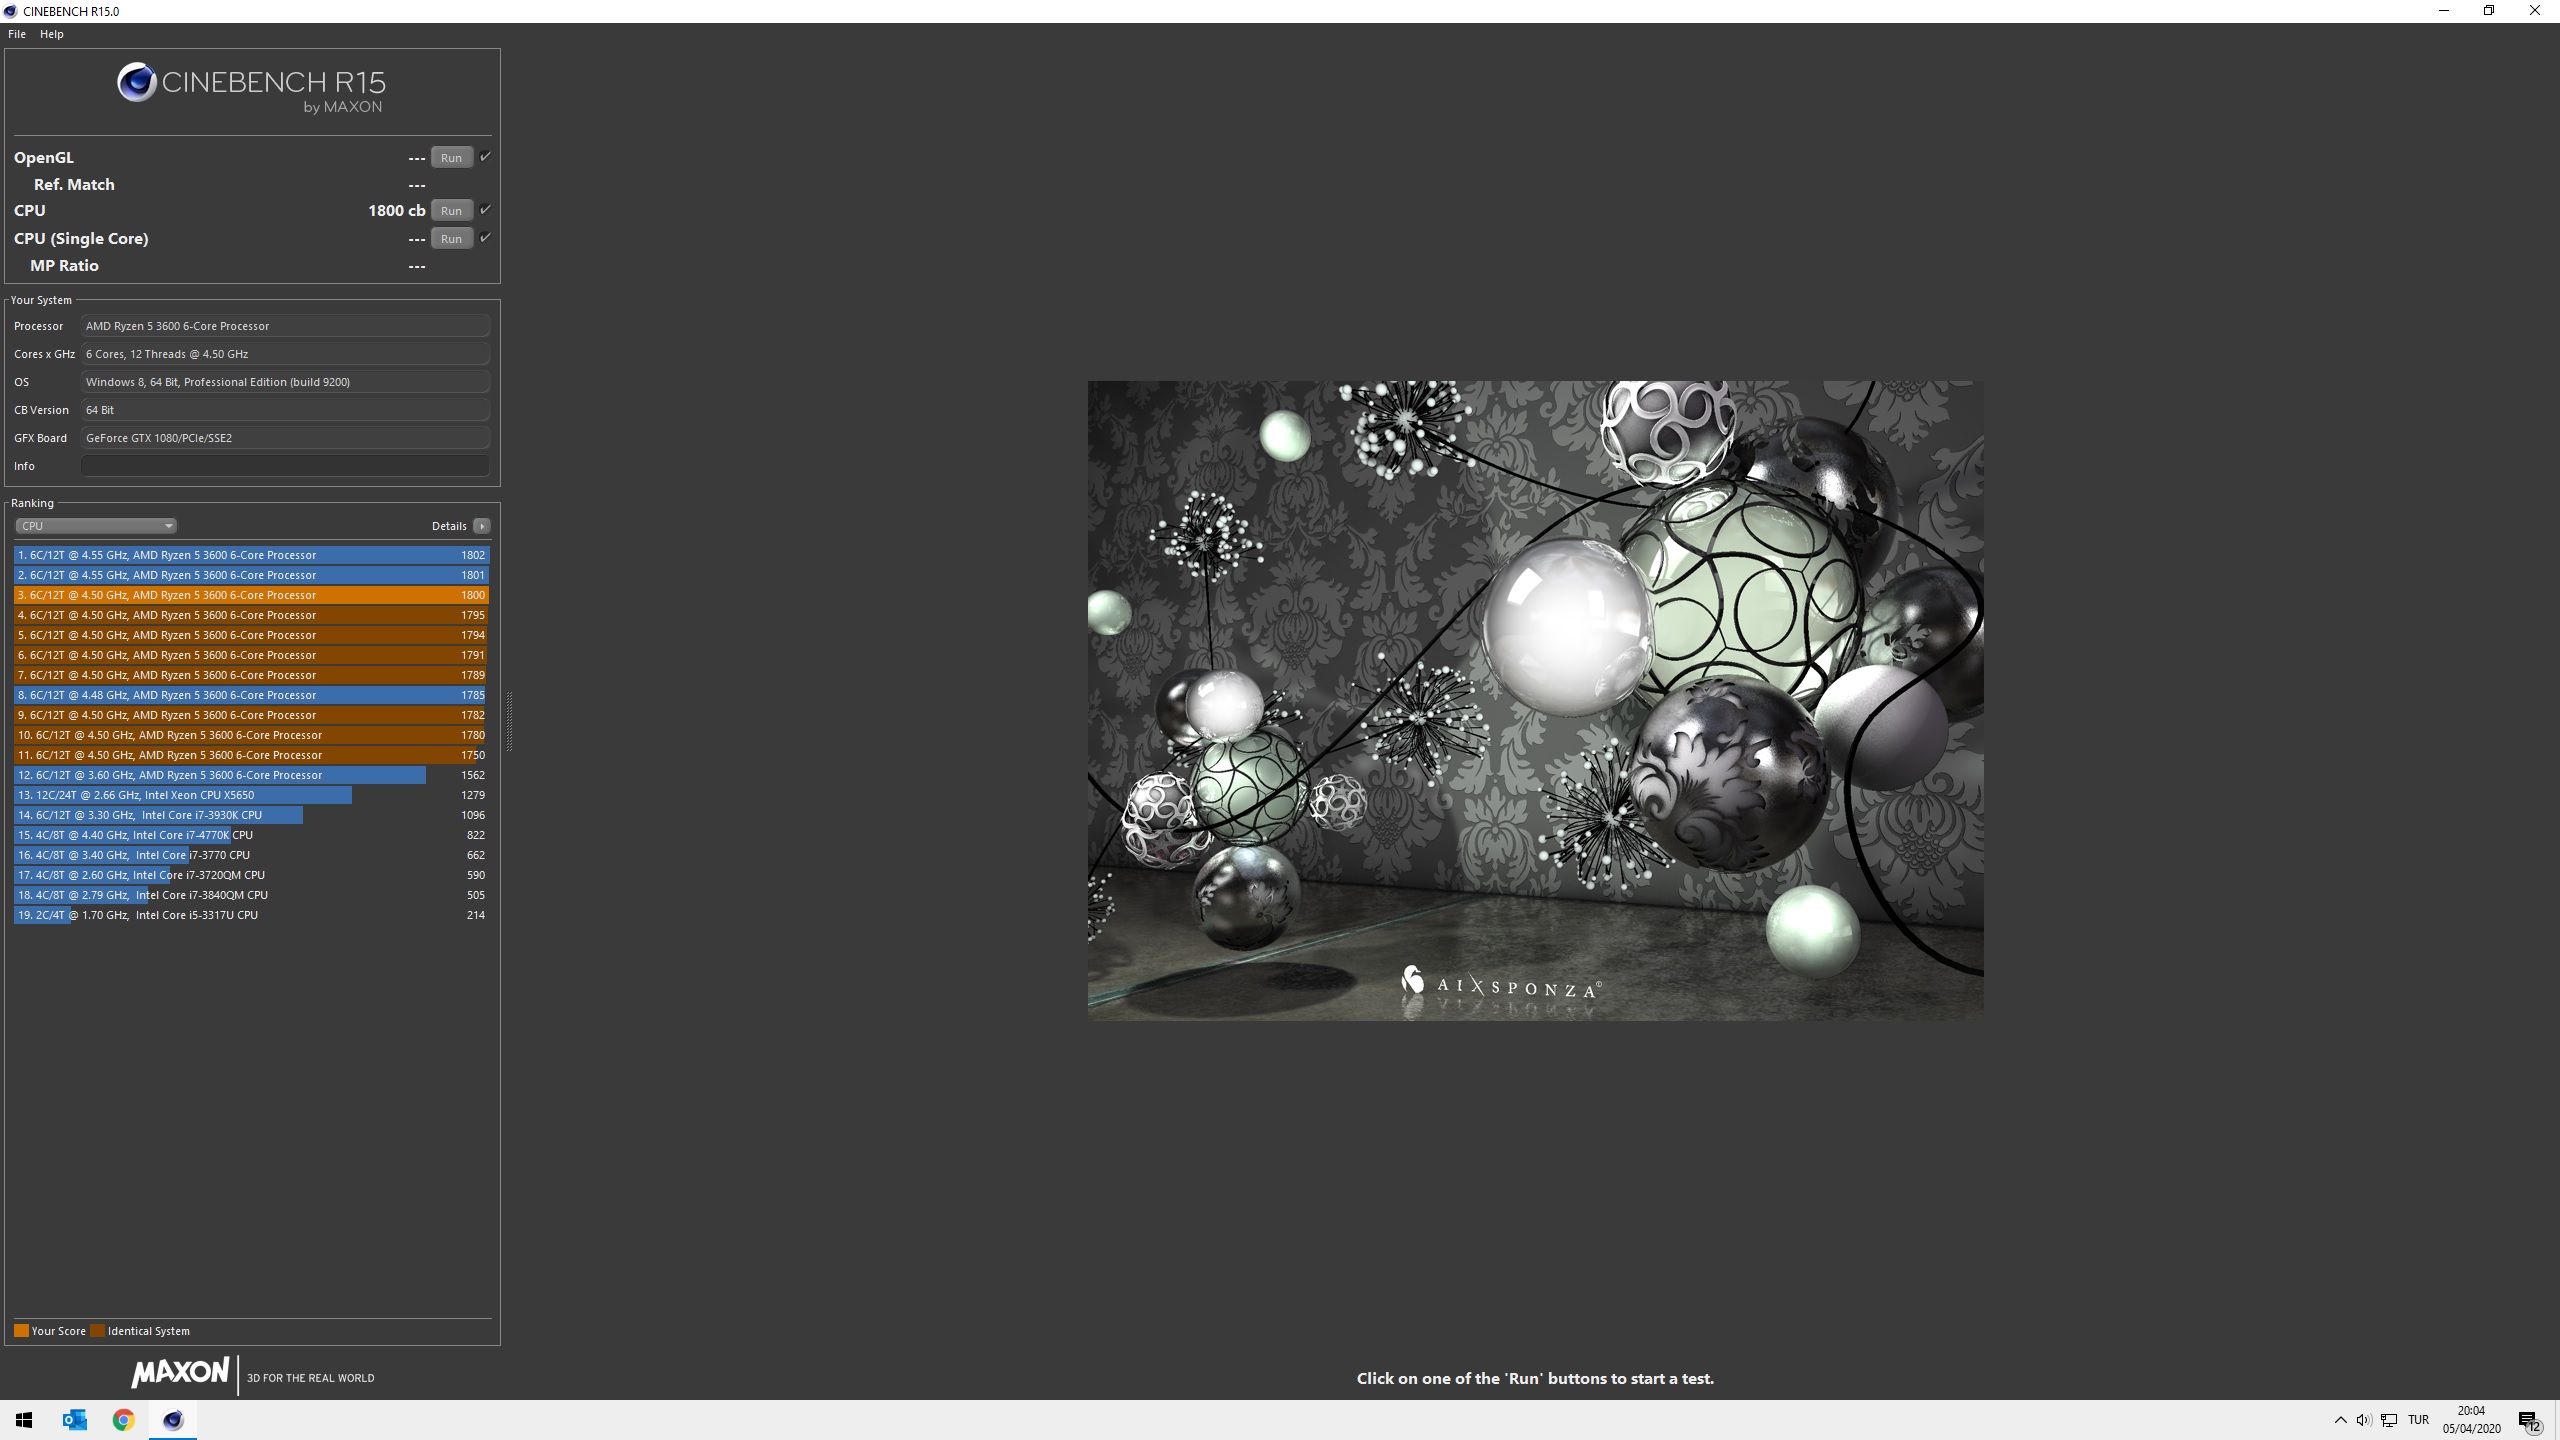Toggle the OpenGL test checkbox

click(485, 157)
